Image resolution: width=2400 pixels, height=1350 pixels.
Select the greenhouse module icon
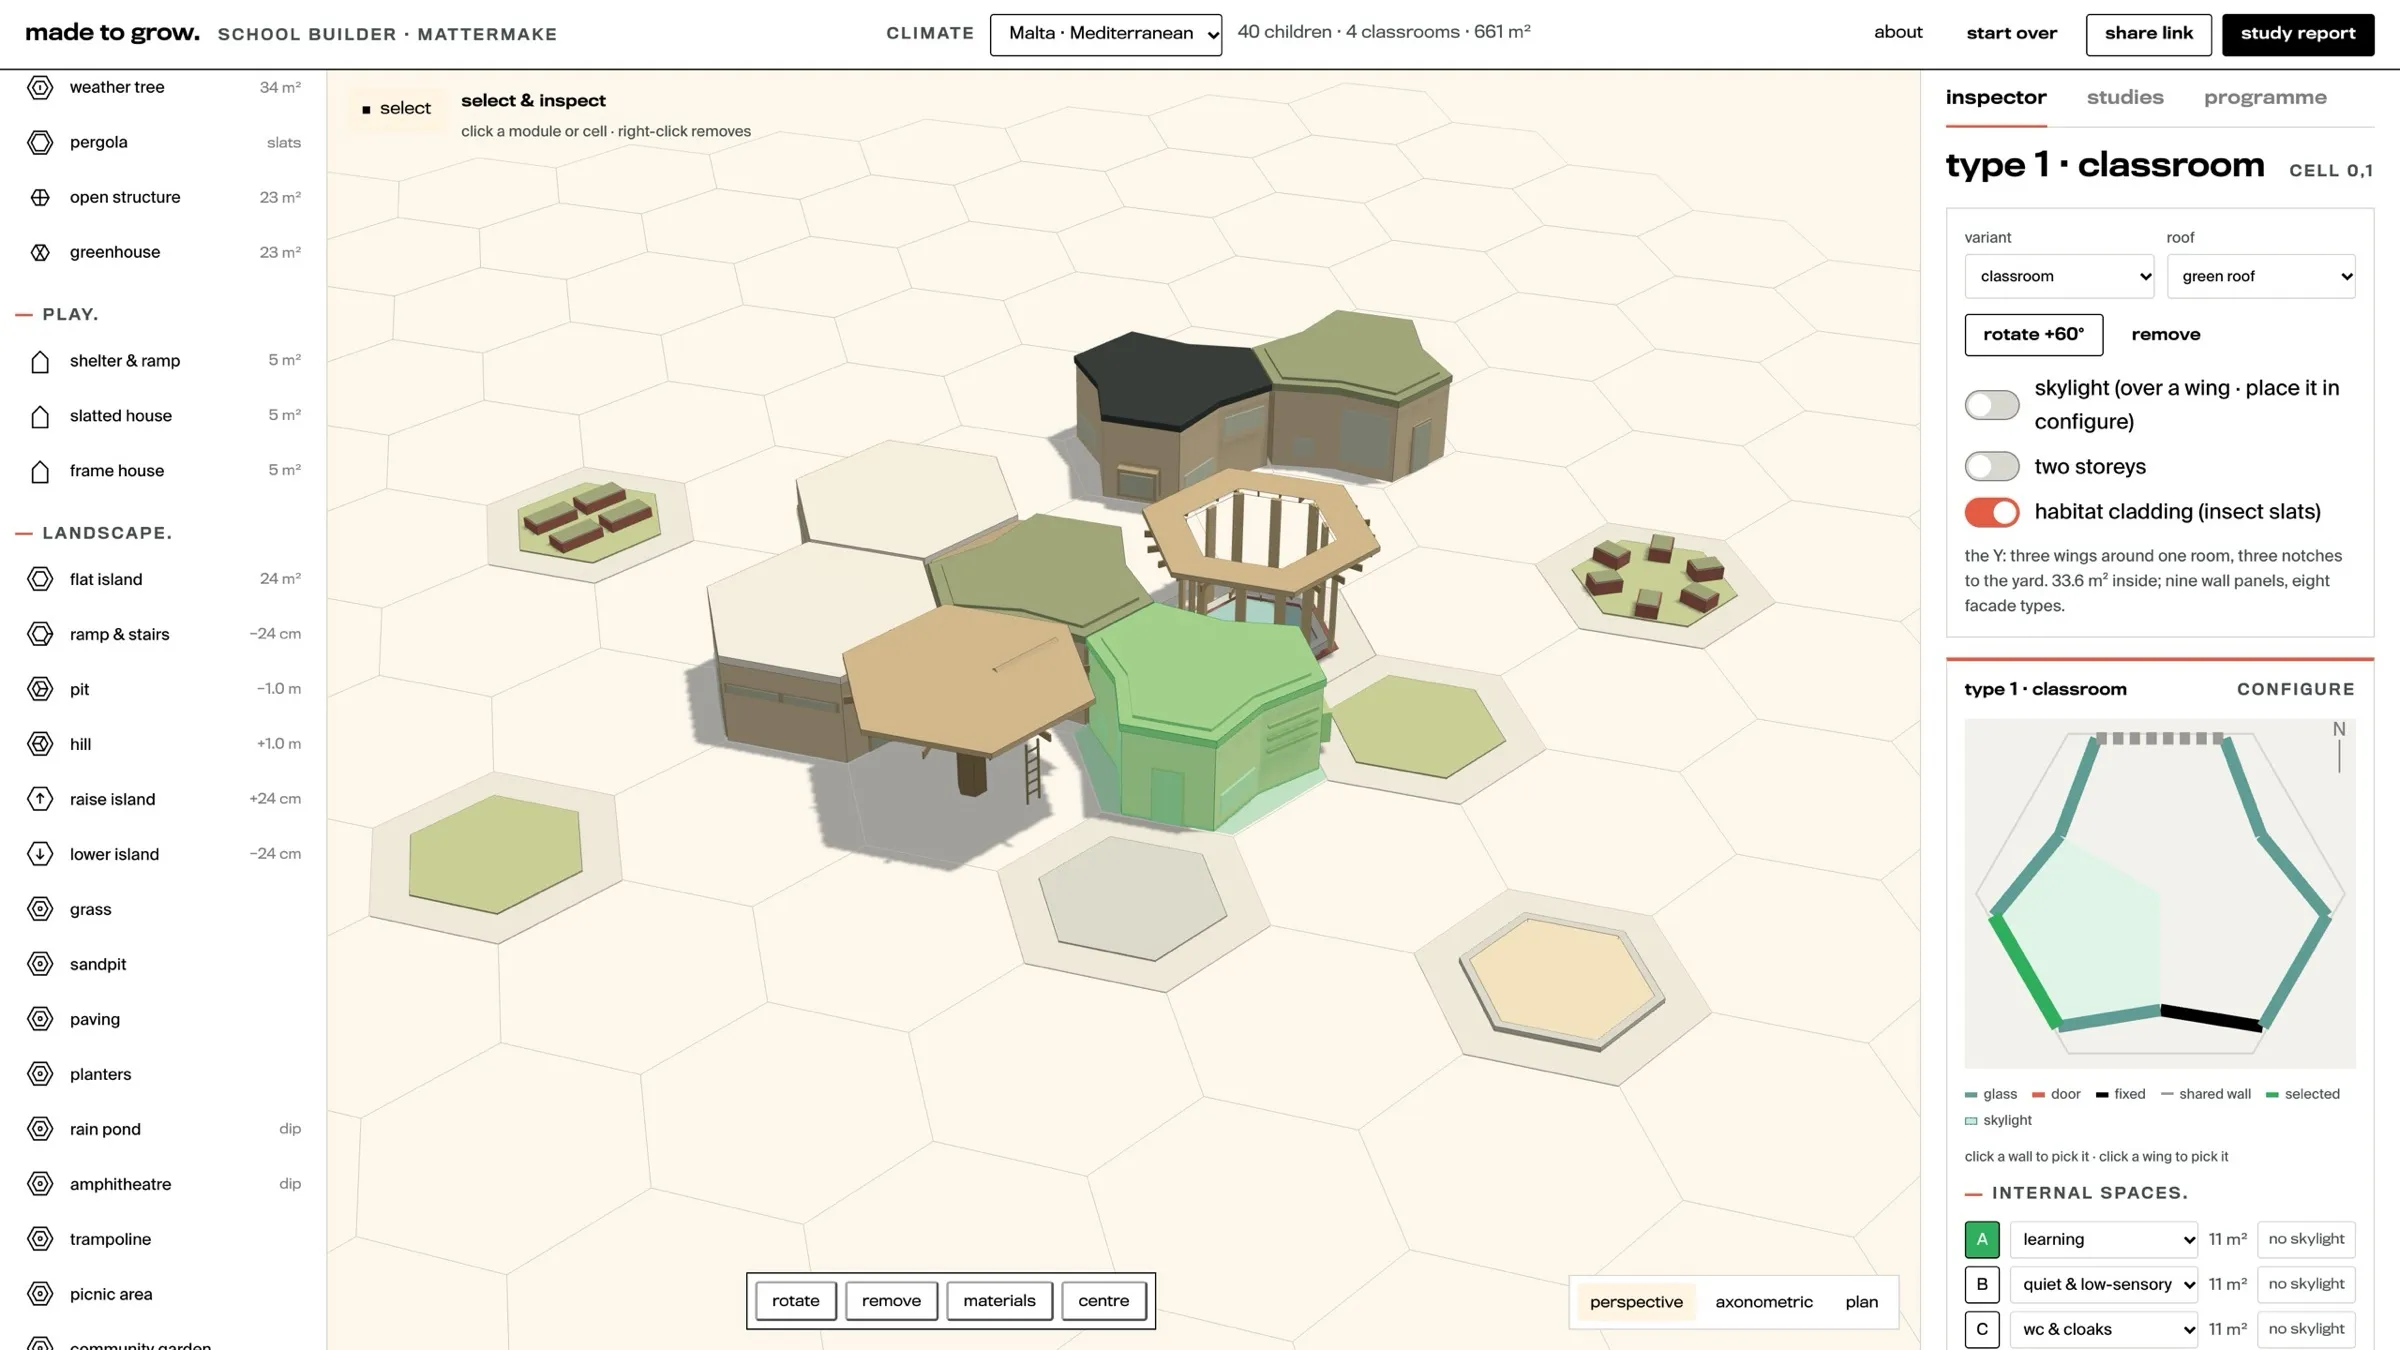click(x=40, y=253)
